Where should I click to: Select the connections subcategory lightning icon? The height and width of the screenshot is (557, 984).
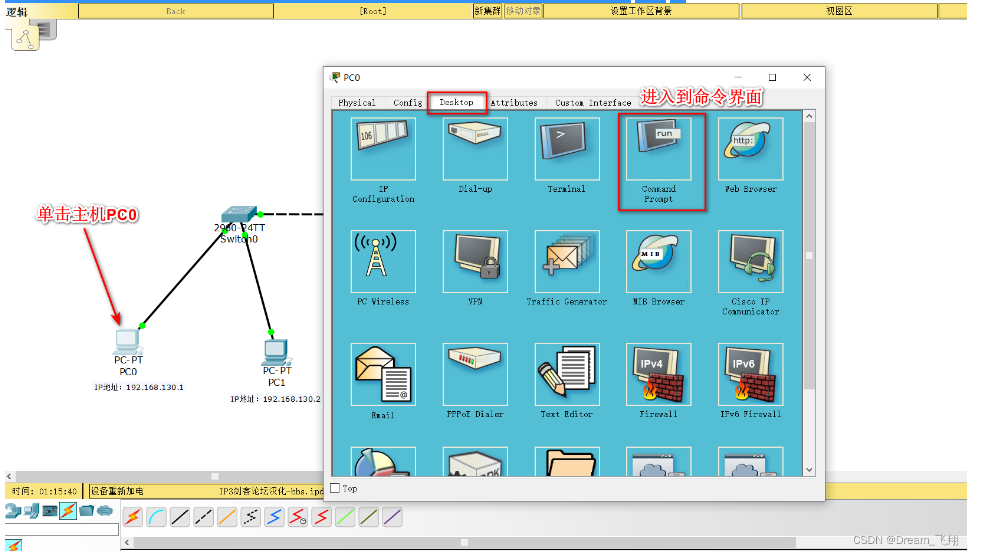[14, 546]
